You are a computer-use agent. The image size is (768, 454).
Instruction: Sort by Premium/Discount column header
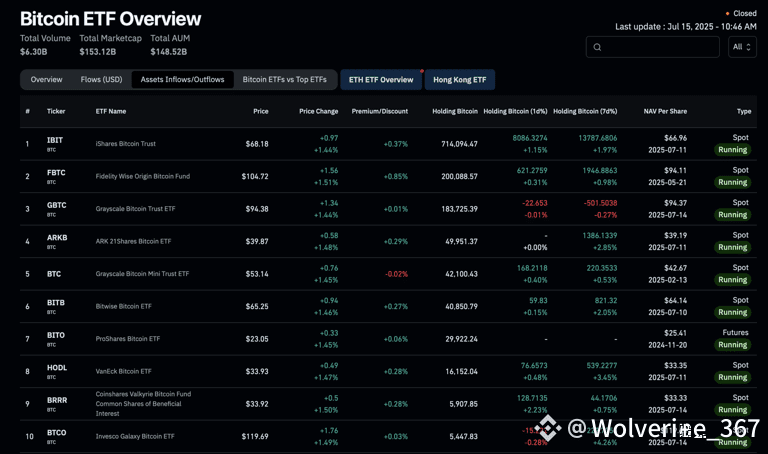380,111
